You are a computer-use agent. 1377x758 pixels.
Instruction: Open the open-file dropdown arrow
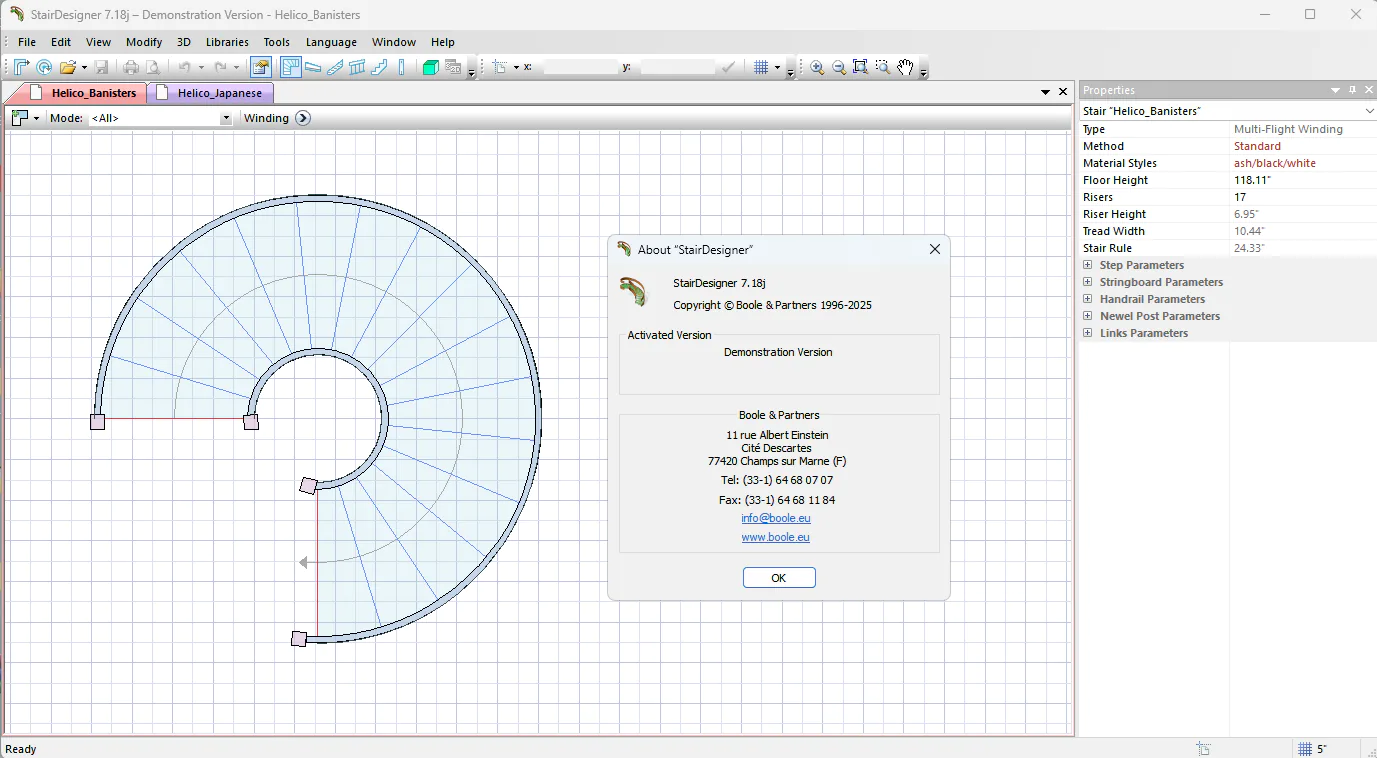(84, 67)
